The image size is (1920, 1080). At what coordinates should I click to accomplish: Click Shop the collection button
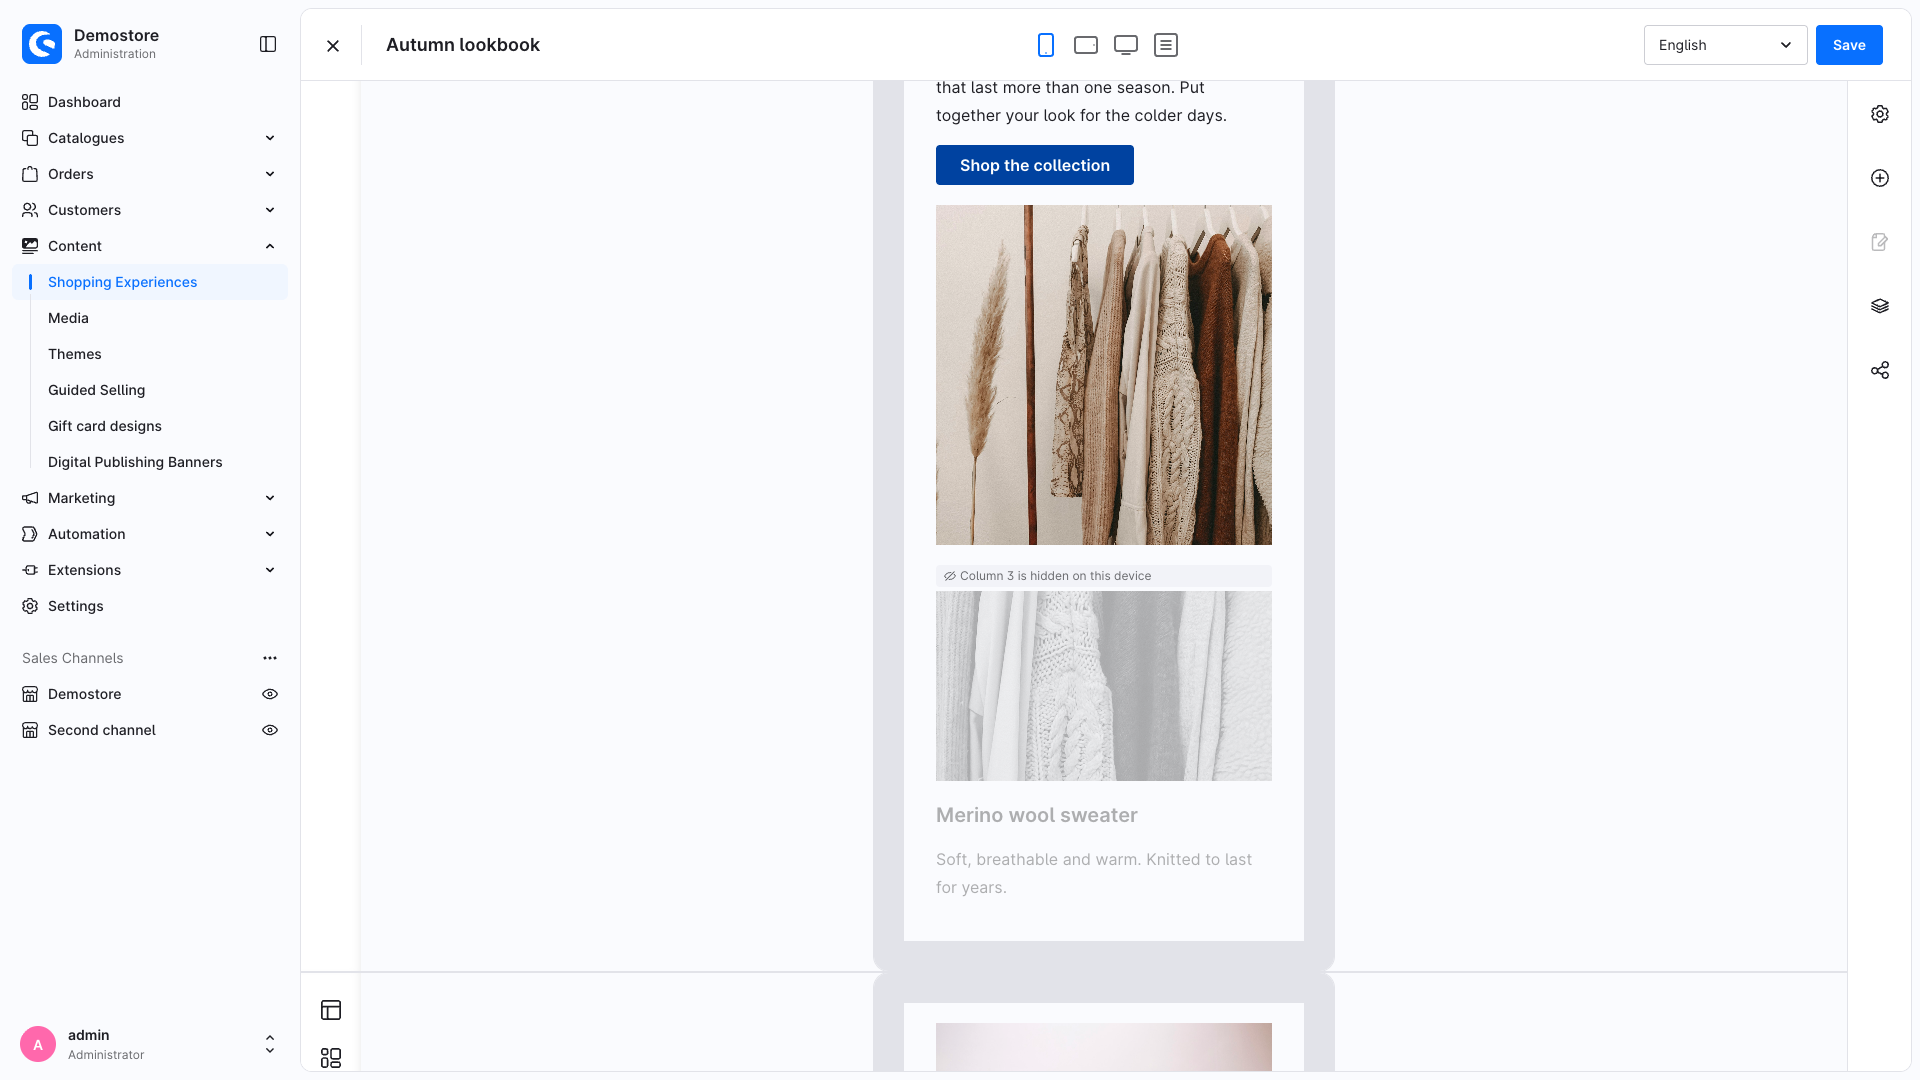1035,165
